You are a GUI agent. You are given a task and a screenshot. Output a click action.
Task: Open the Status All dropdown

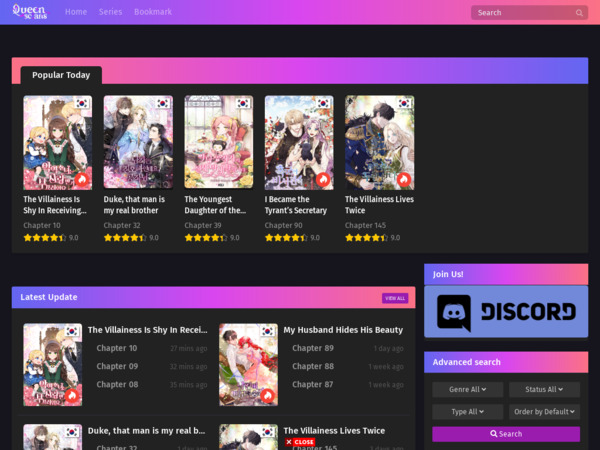[544, 390]
